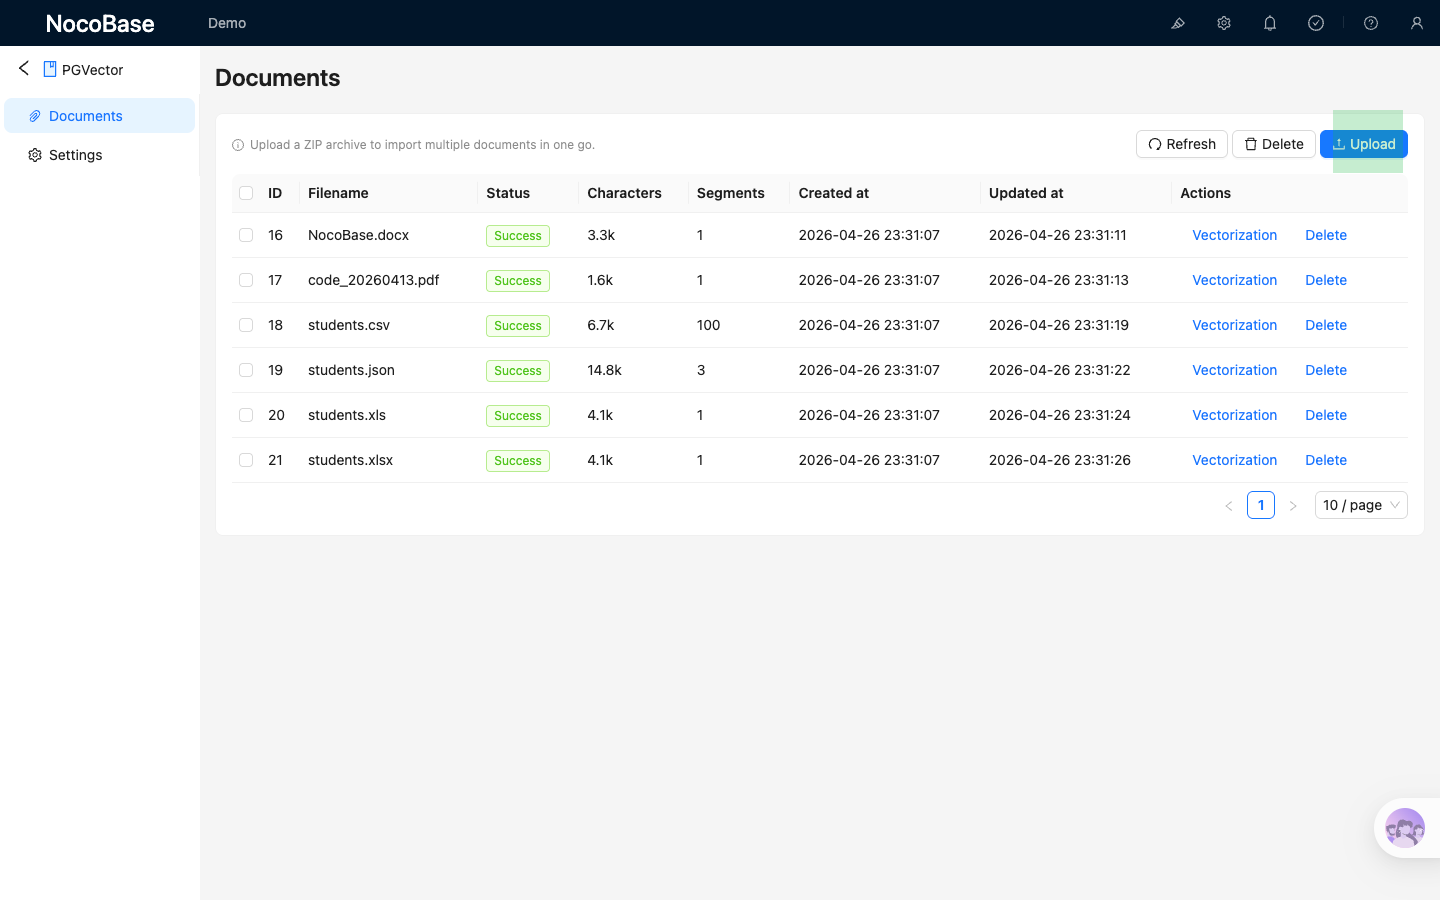The image size is (1440, 900).
Task: Open the settings gear in top bar
Action: click(x=1224, y=23)
